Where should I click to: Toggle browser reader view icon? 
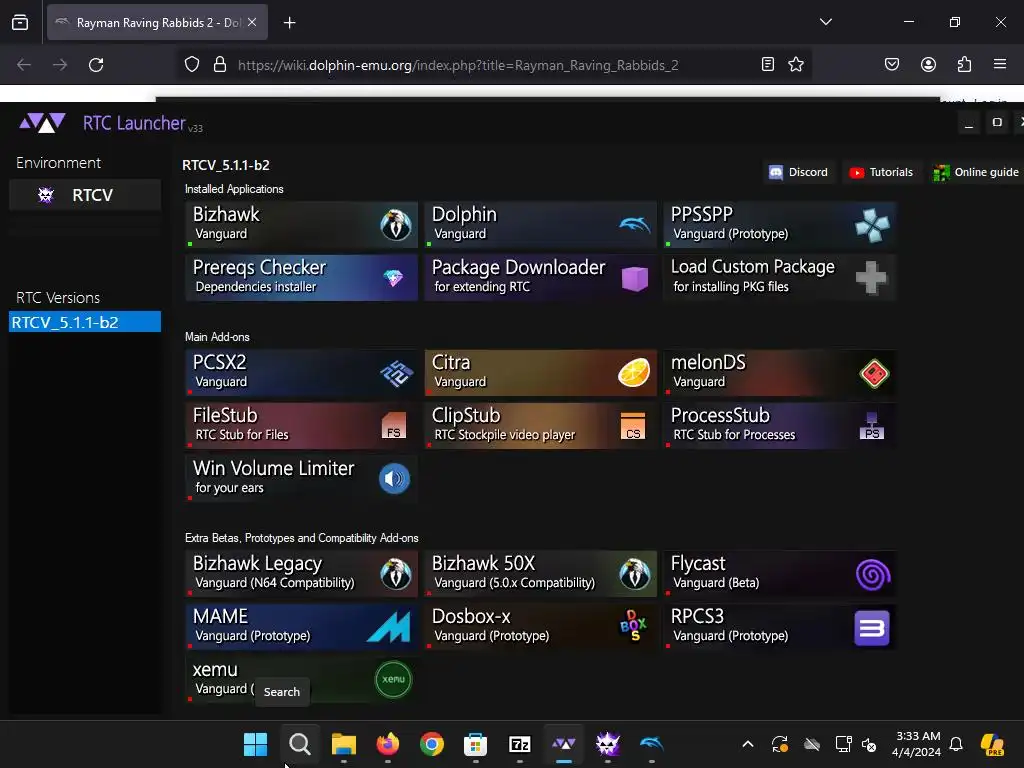click(768, 64)
